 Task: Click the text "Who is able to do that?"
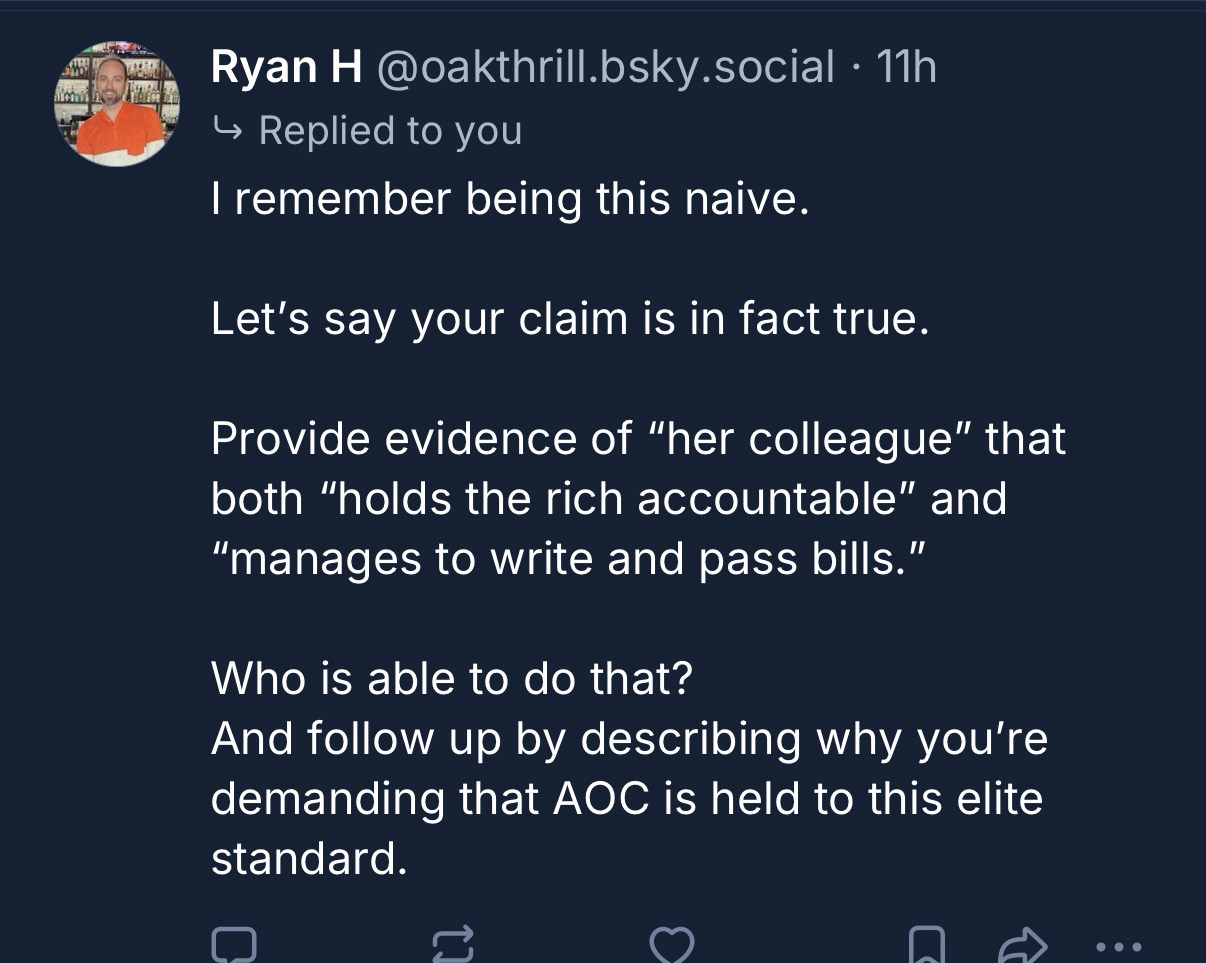pyautogui.click(x=451, y=678)
